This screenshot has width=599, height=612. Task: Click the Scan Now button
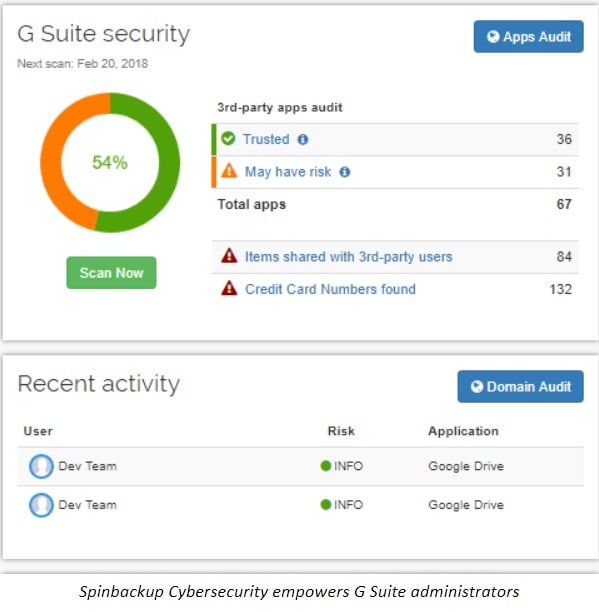[x=111, y=273]
